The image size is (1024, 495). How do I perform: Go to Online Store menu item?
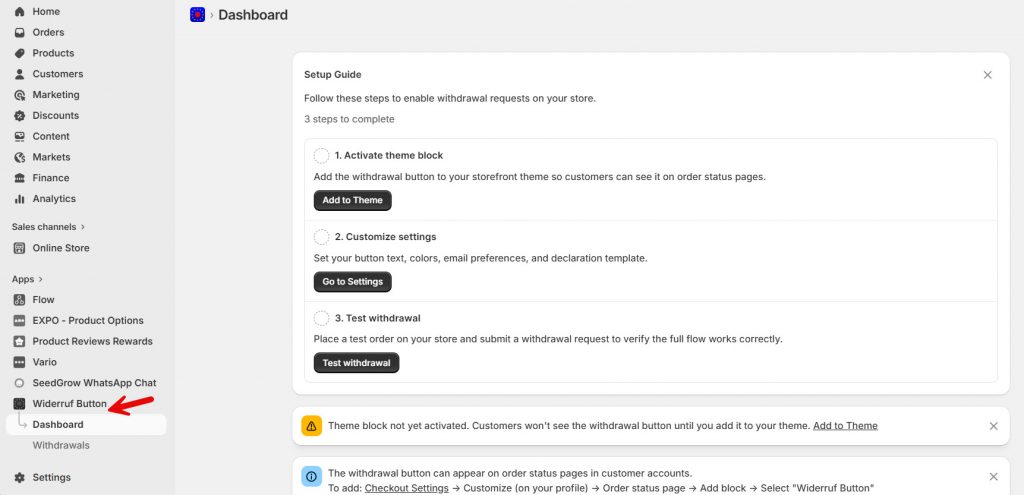point(60,248)
